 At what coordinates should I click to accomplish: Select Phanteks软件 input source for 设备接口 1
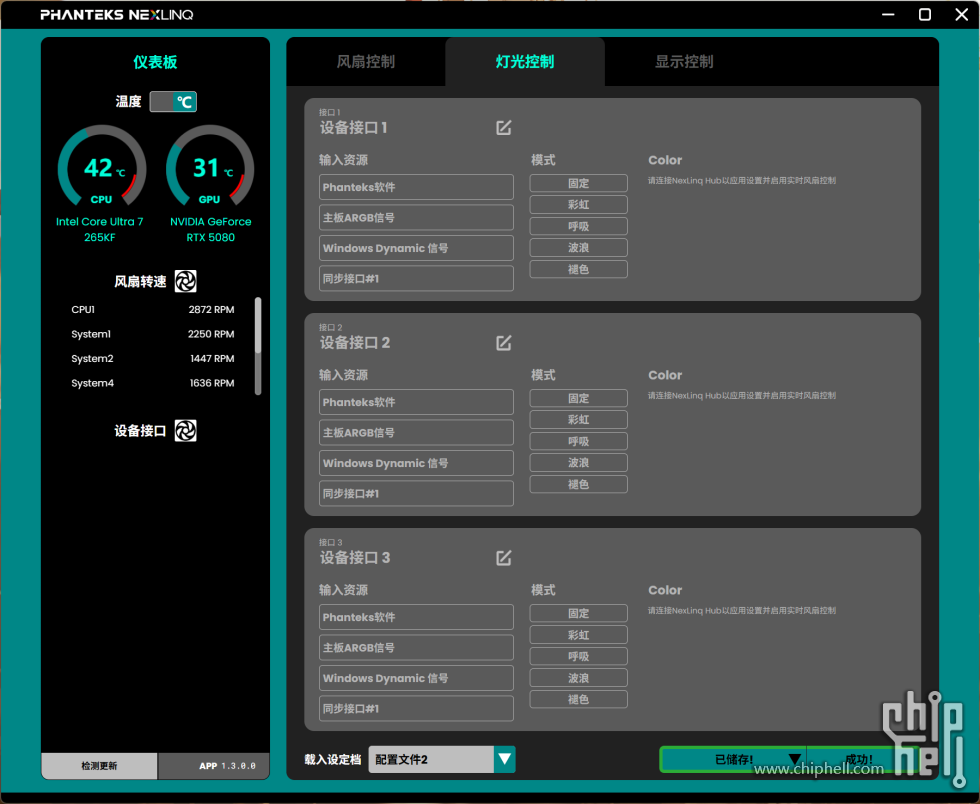tap(416, 187)
